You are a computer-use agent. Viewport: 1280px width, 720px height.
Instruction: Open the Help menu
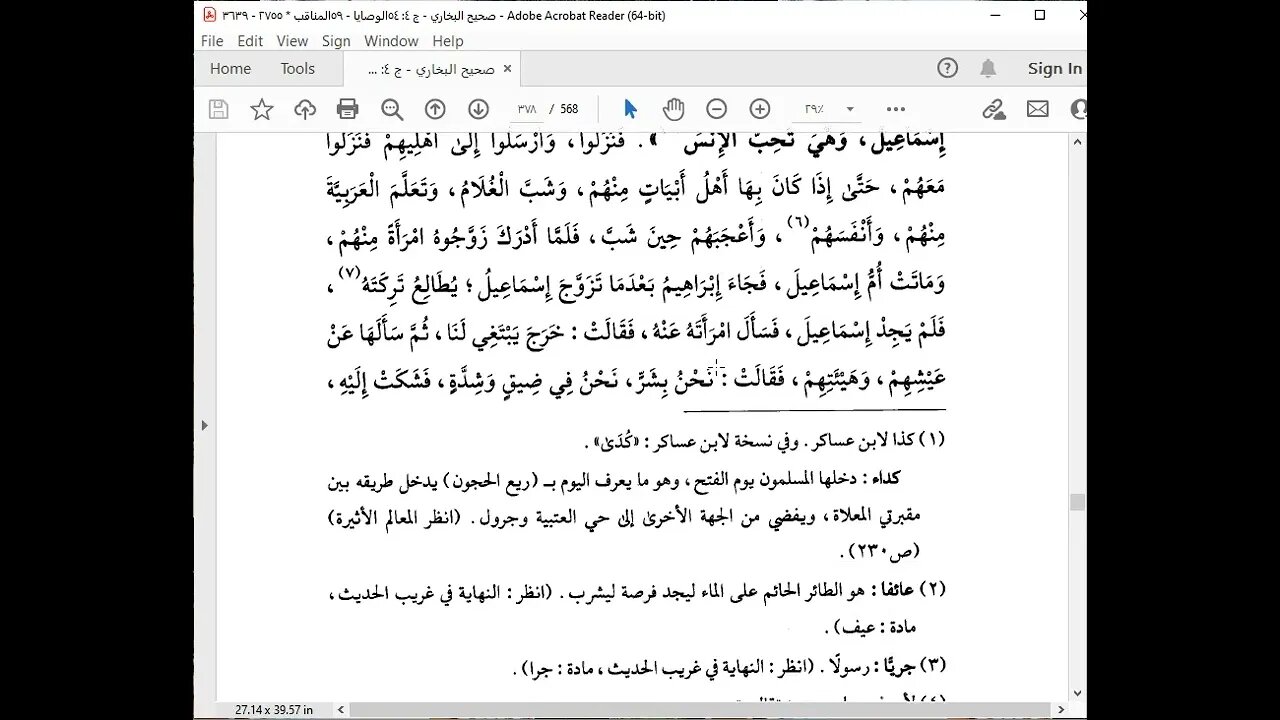coord(448,41)
